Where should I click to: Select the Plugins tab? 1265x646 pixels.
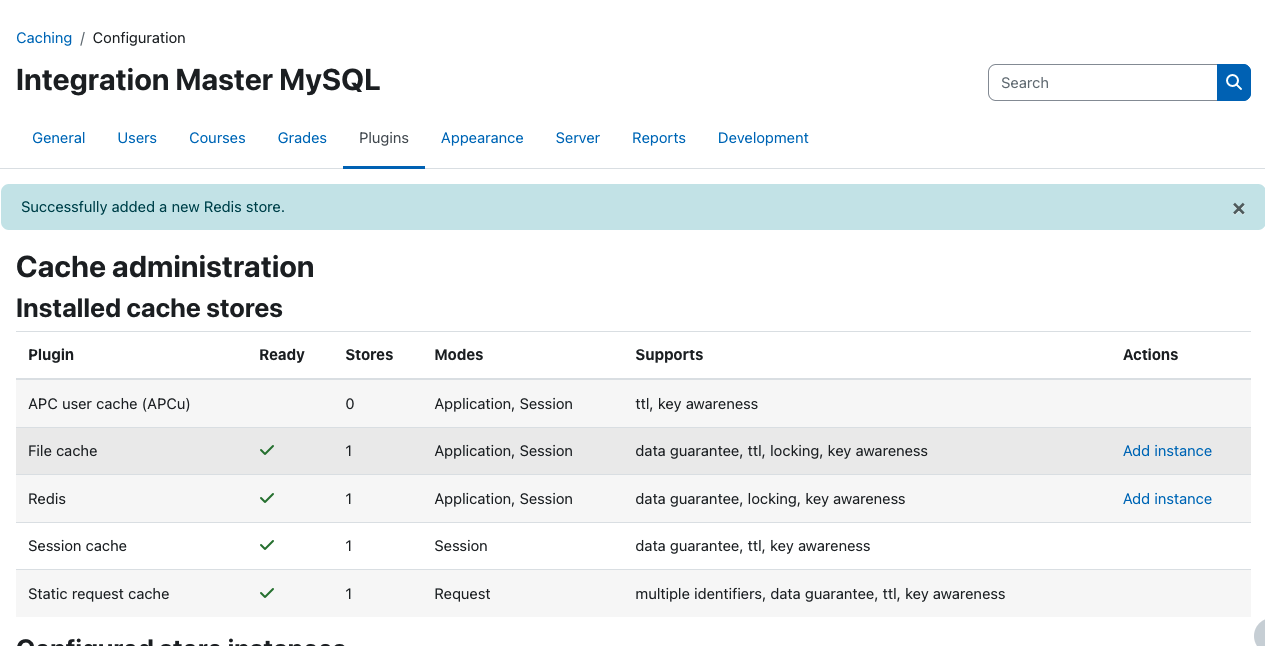[384, 138]
